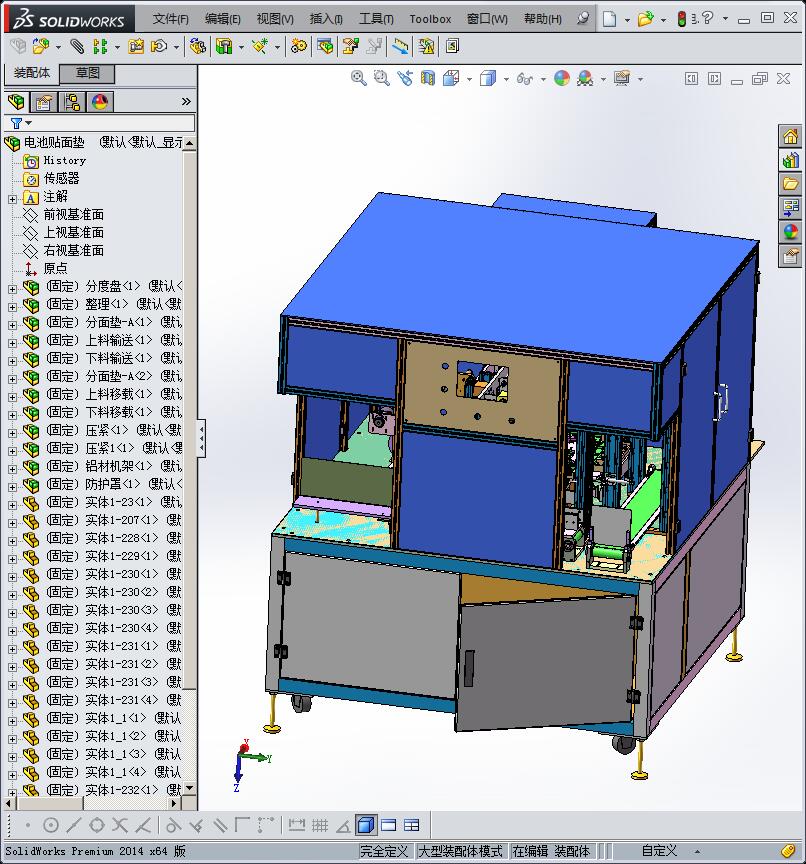
Task: Open the display style dropdown arrow
Action: [x=506, y=79]
